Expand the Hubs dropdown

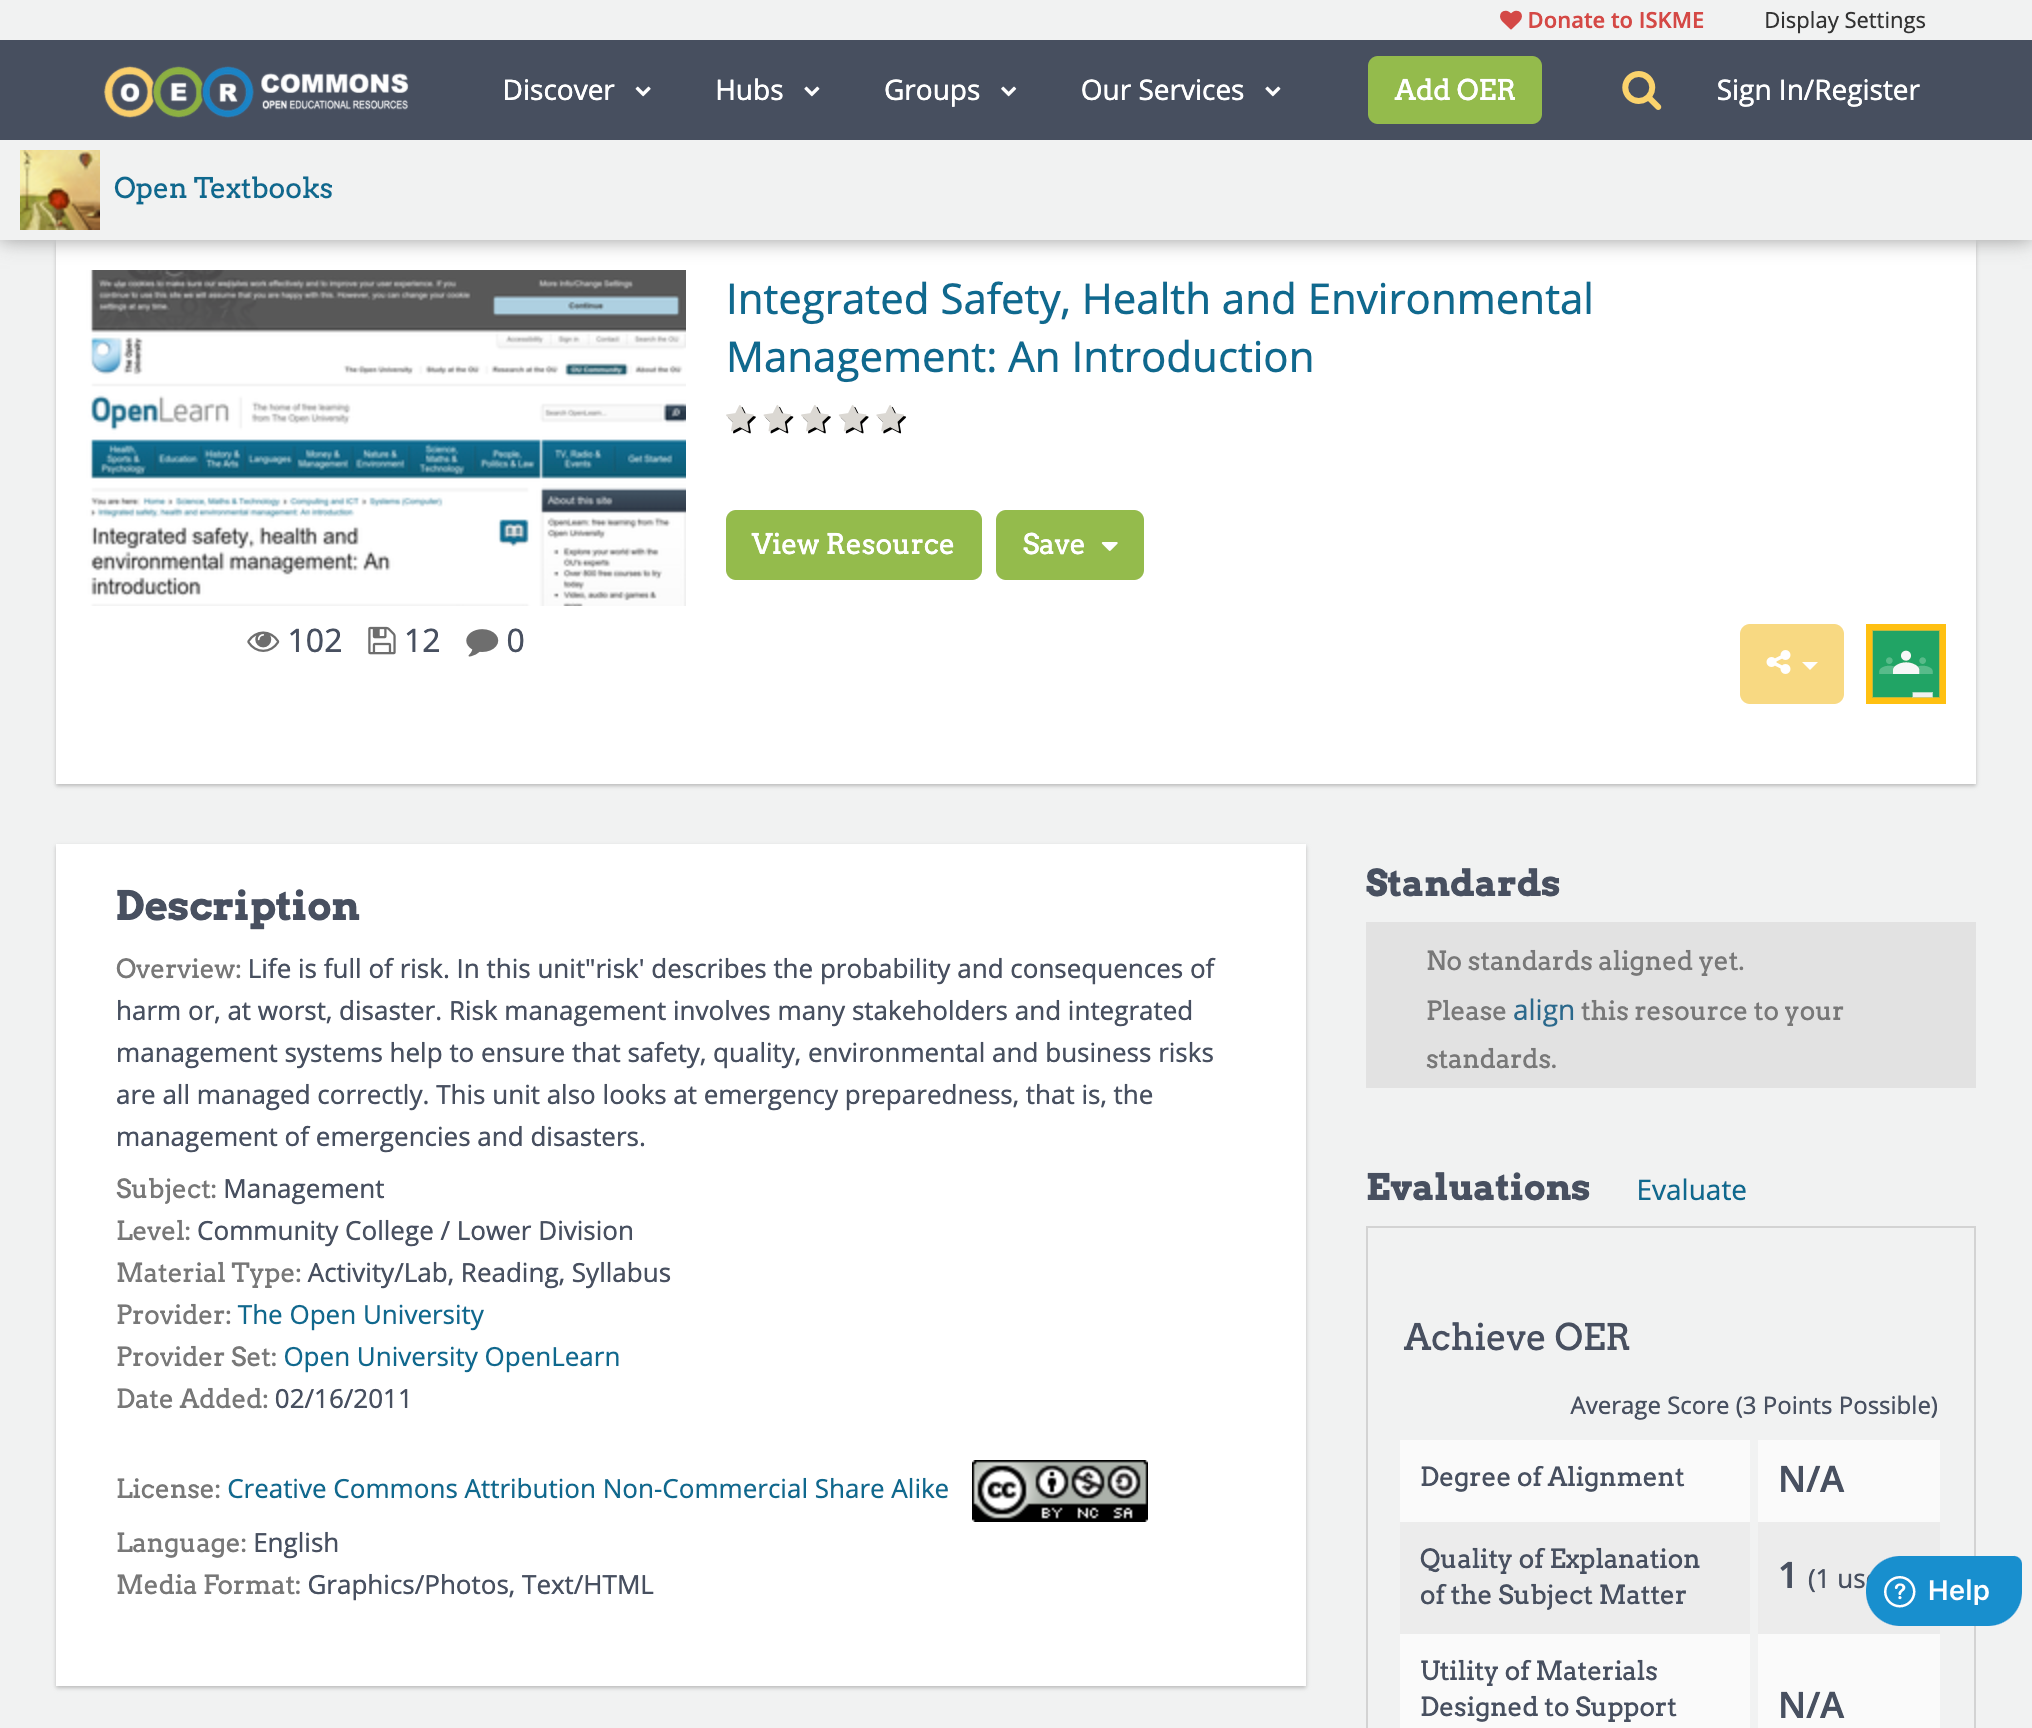[767, 91]
